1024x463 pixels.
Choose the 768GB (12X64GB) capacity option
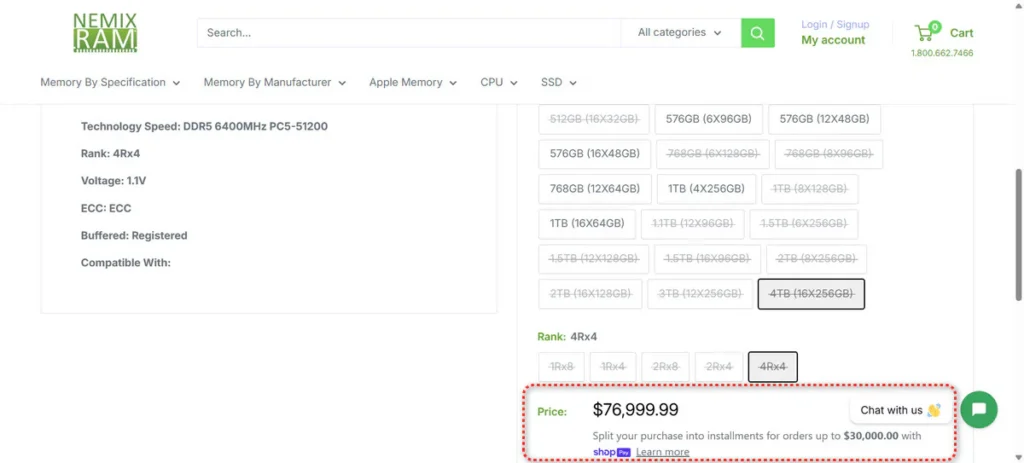pyautogui.click(x=594, y=188)
